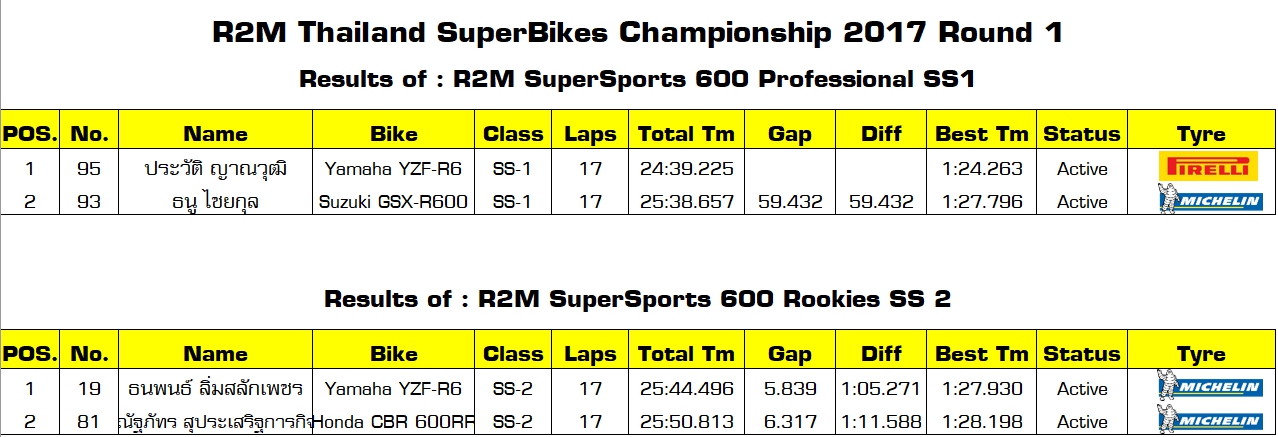Viewport: 1278px width, 437px height.
Task: Click the Honda CBR 600RR bike cell
Action: [x=394, y=421]
